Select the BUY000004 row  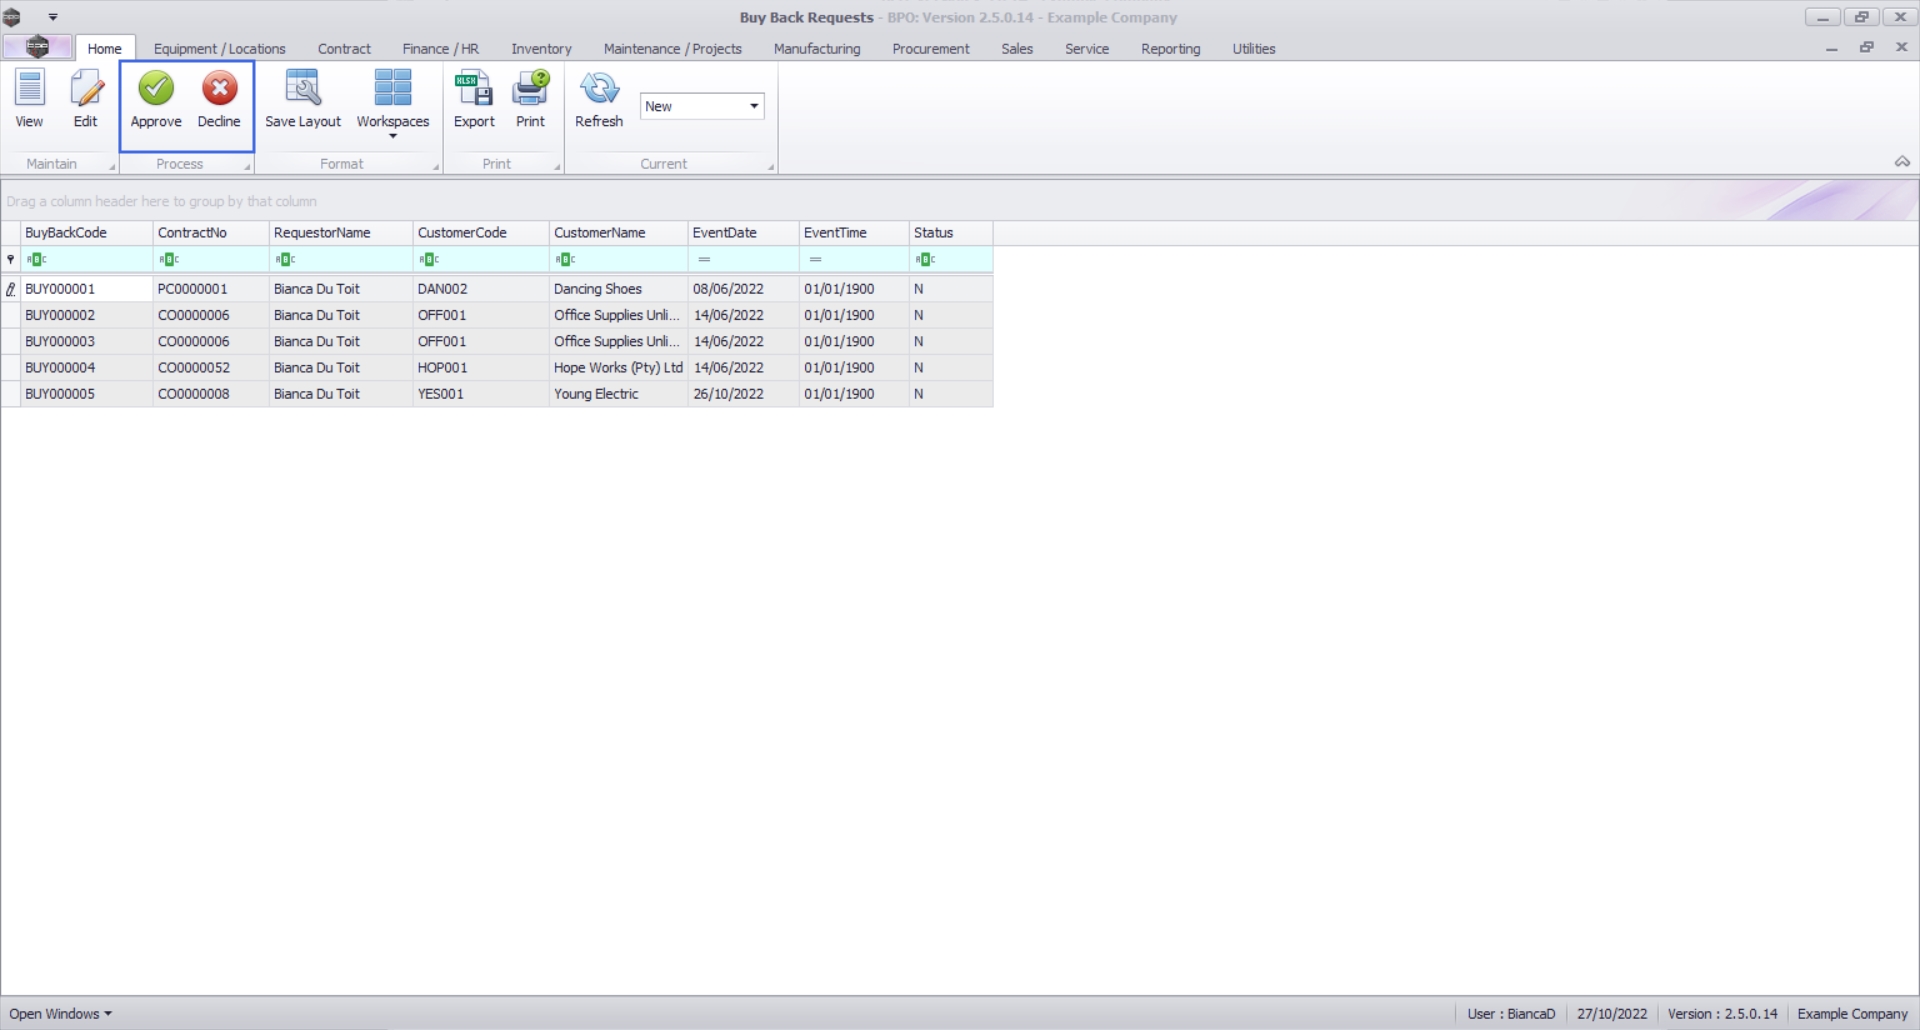497,368
